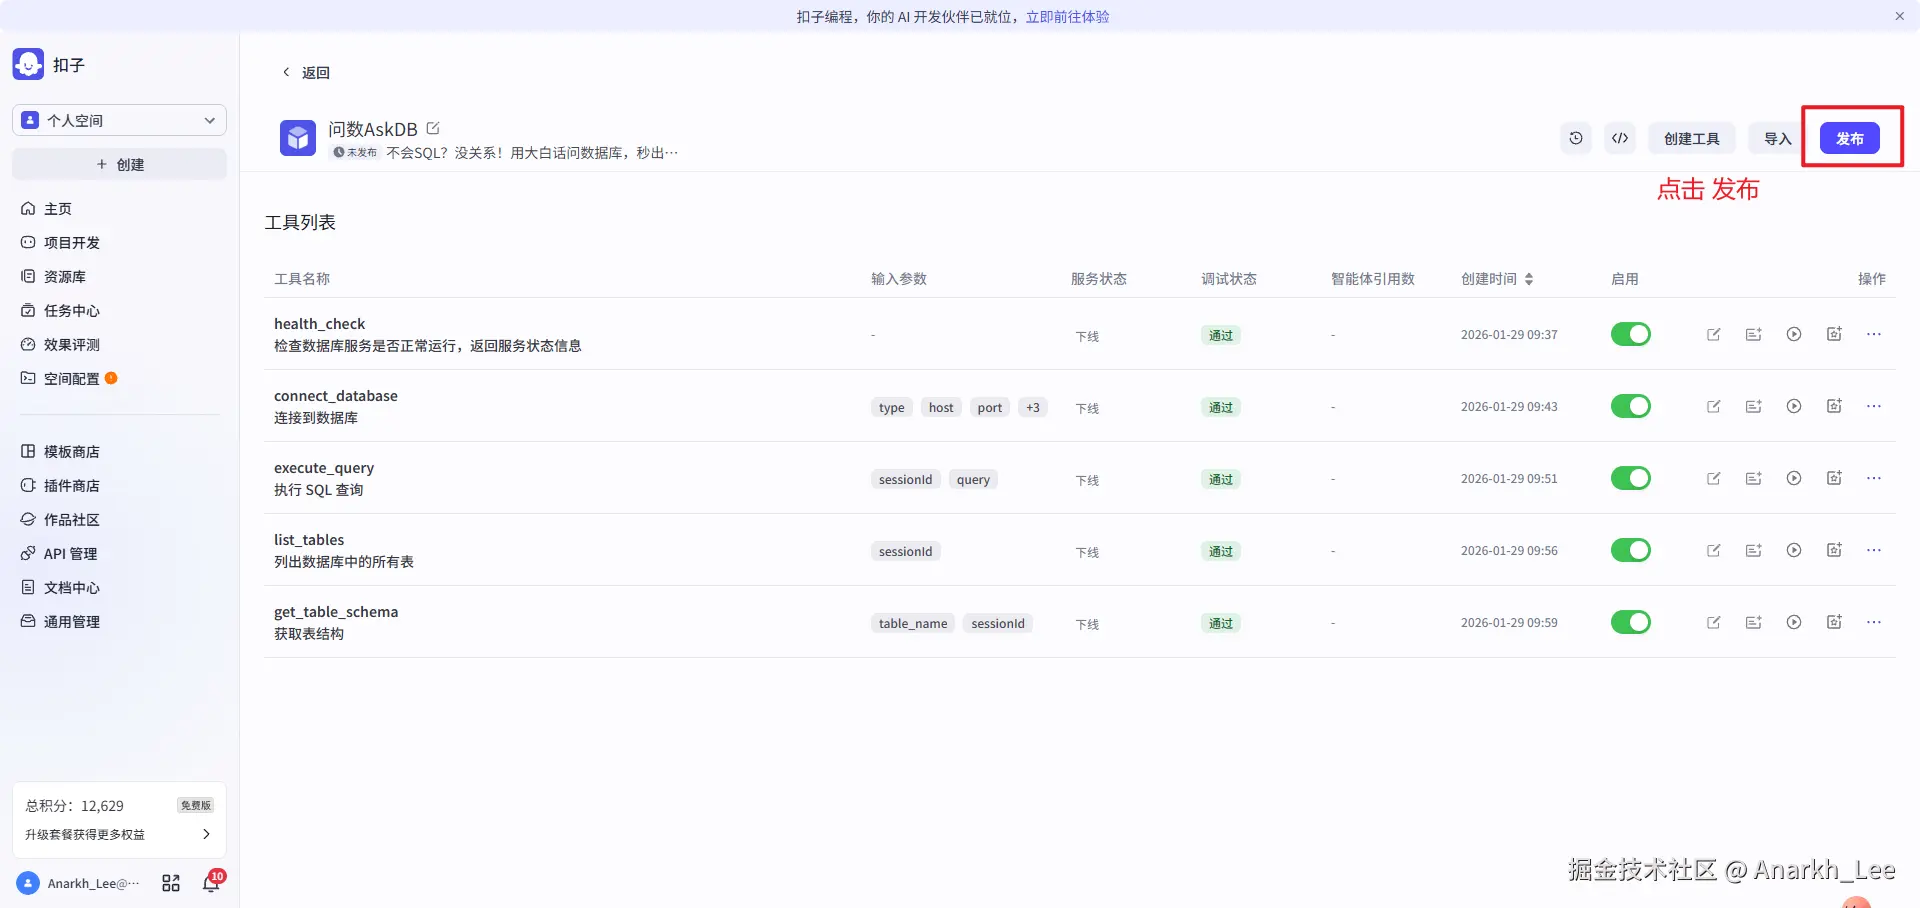This screenshot has width=1920, height=908.
Task: Click the edit icon beside 问数AskDB title
Action: (x=433, y=128)
